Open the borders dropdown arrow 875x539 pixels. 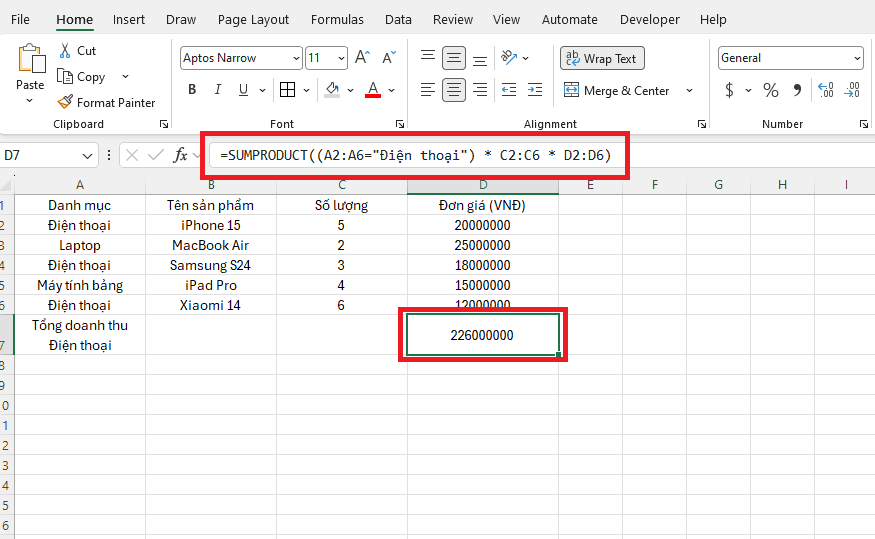pos(306,90)
